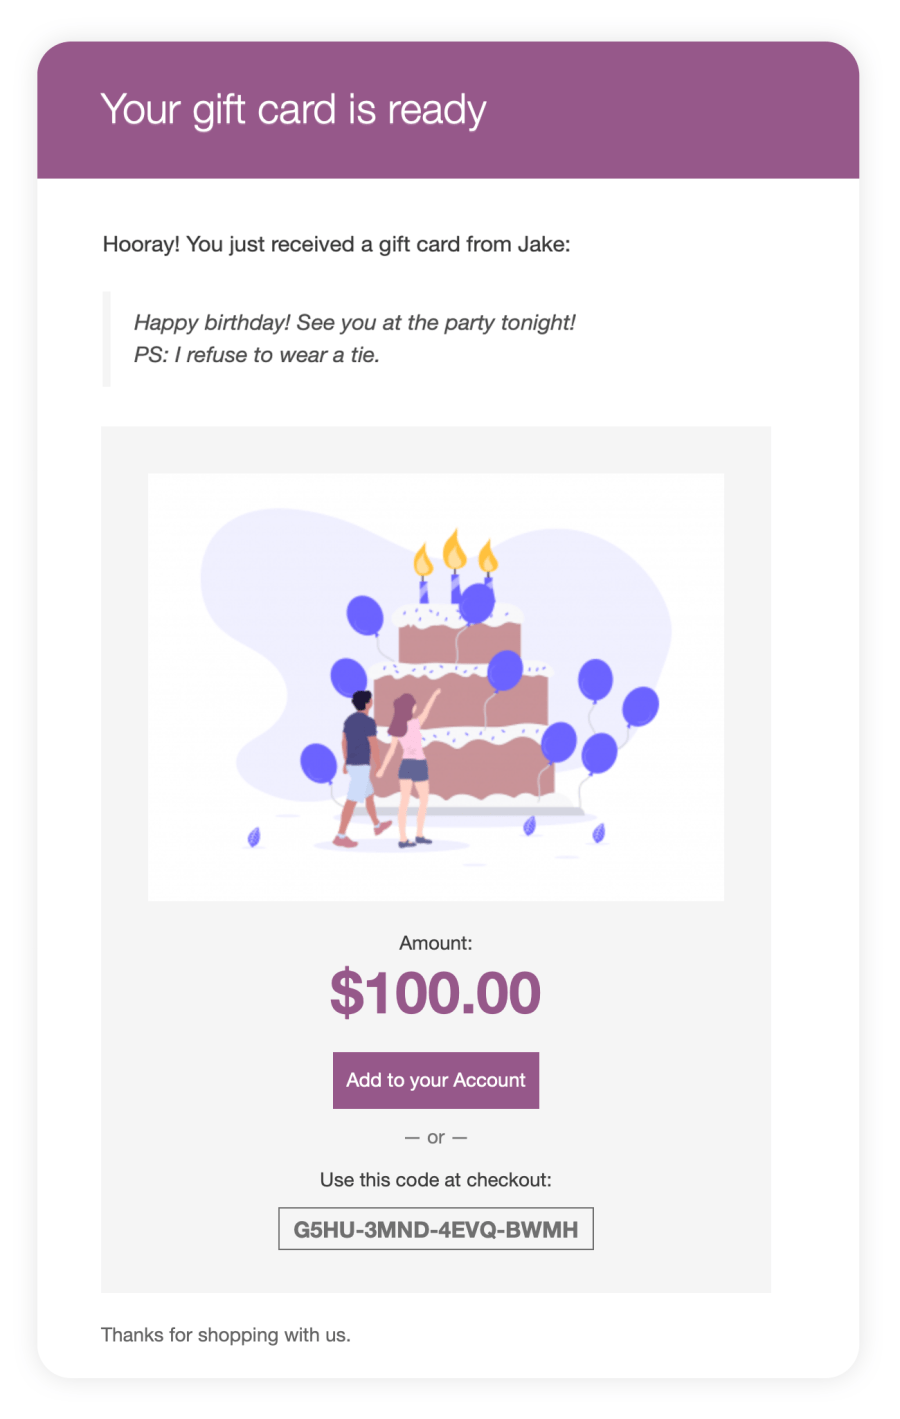Click the "Your gift card is ready" heading
This screenshot has width=900, height=1419.
tap(293, 110)
